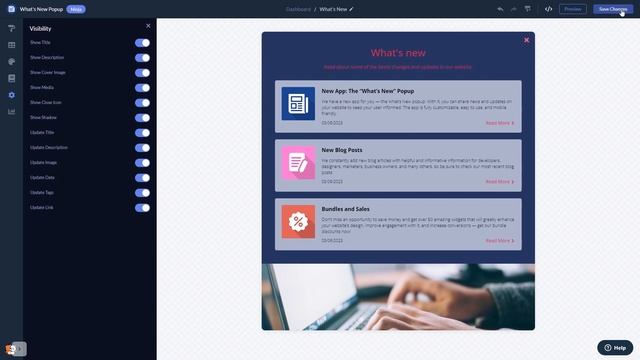Viewport: 640px width, 360px height.
Task: Toggle Show Cover Image switch
Action: coord(142,73)
